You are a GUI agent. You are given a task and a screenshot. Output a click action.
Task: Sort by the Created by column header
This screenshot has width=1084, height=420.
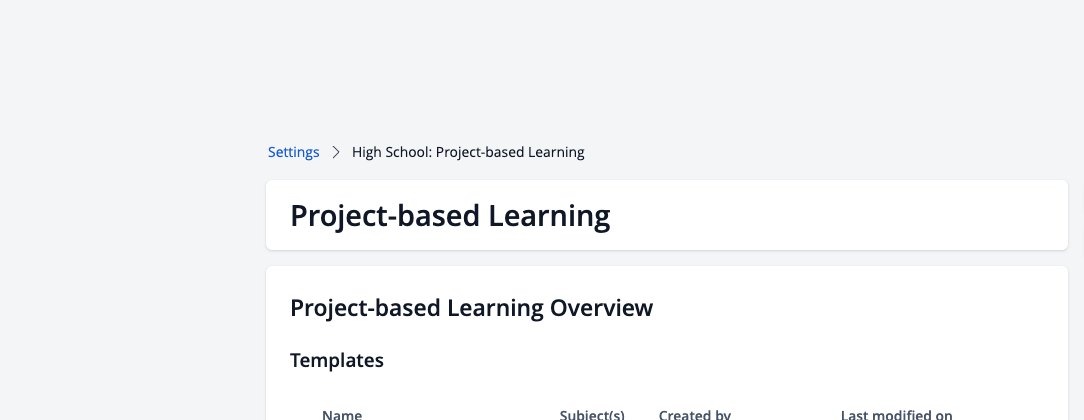(x=695, y=414)
